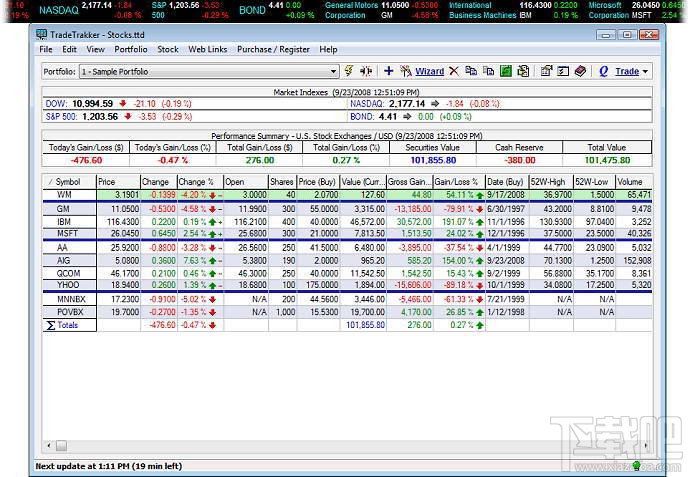
Task: Click the magic wand wizard icon
Action: tap(405, 71)
